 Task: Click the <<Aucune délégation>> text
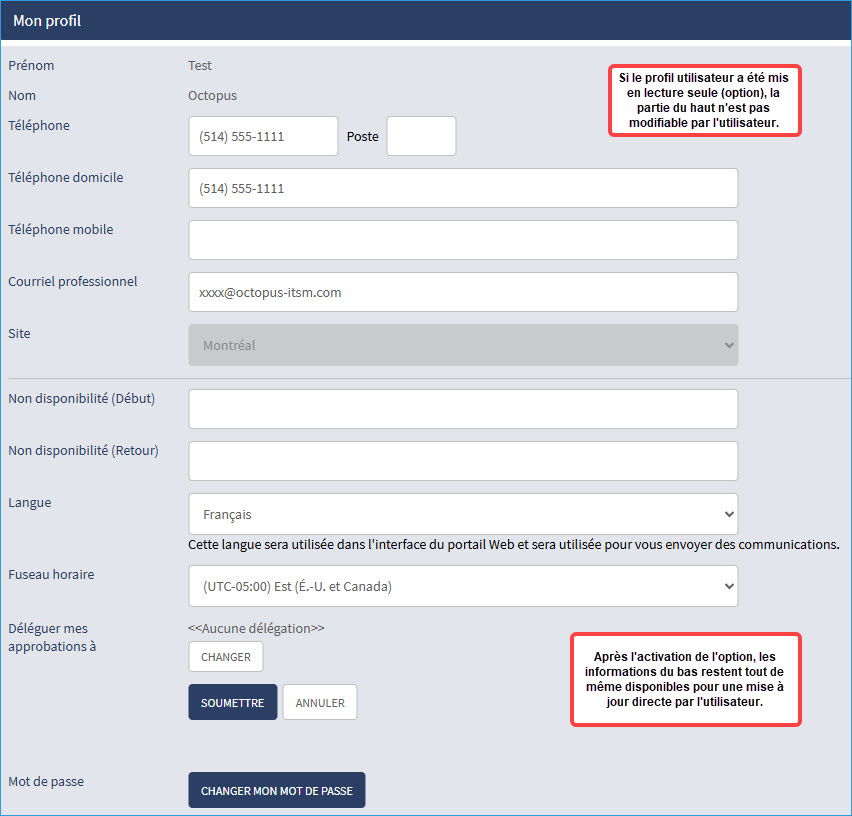click(256, 628)
